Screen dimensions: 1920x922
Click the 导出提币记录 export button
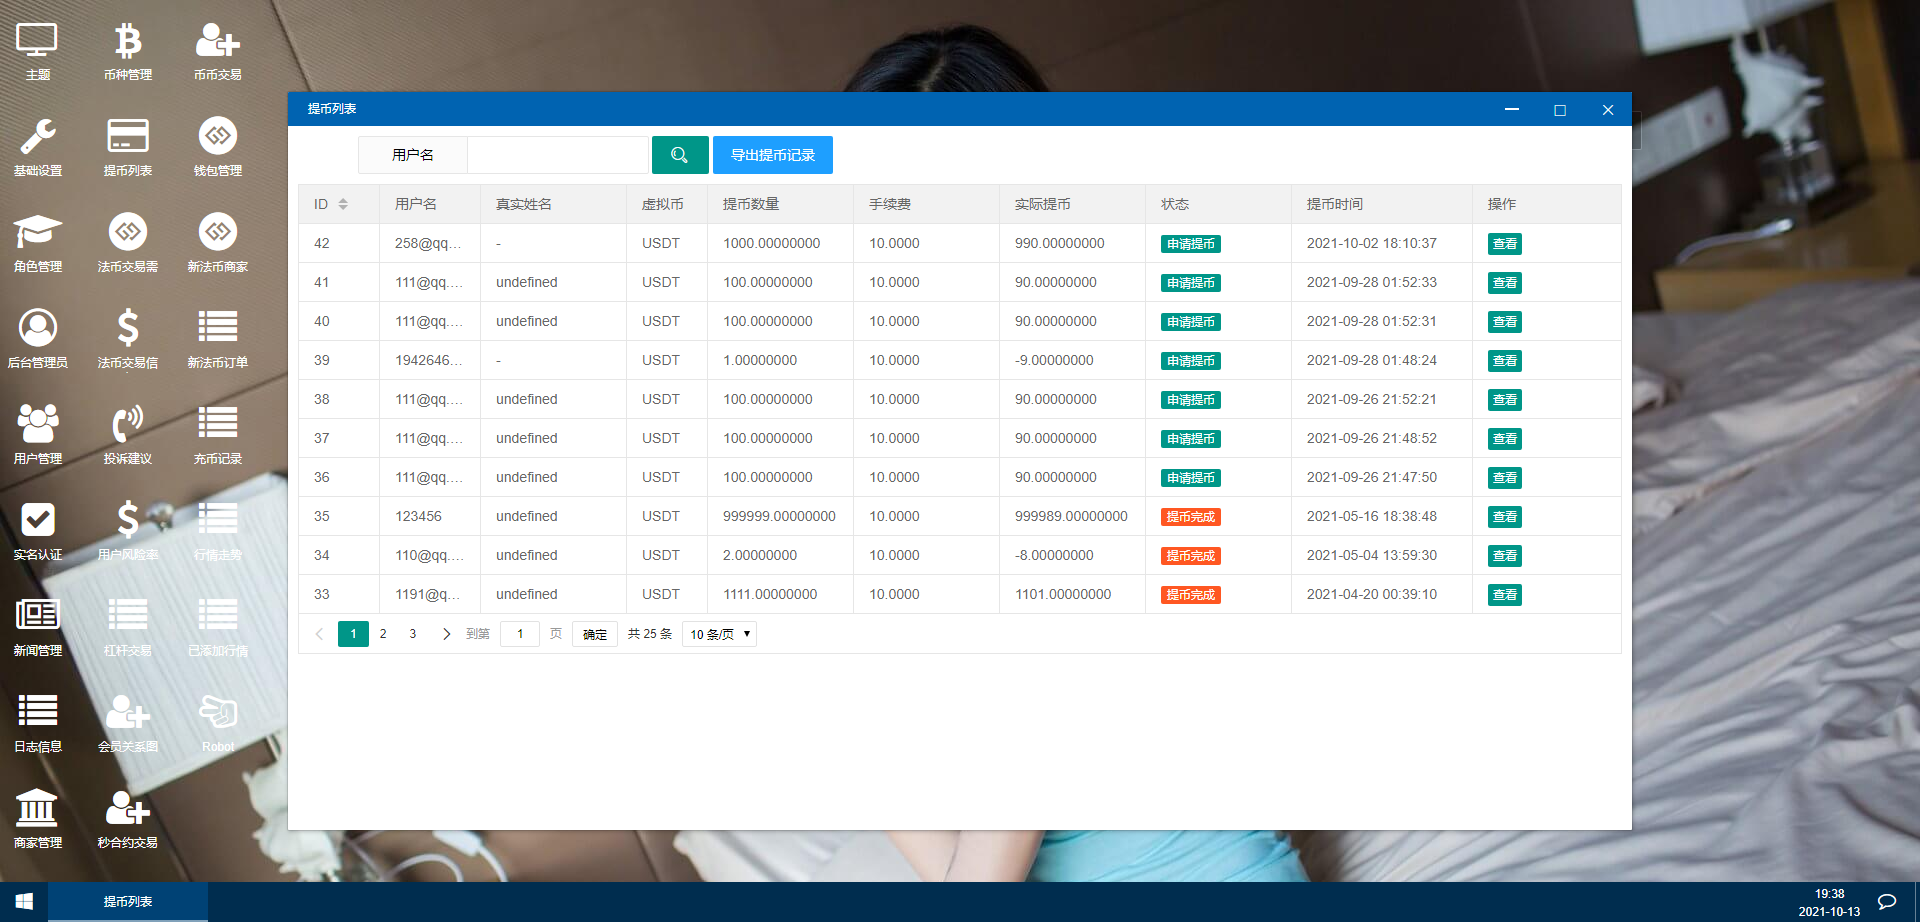click(773, 155)
